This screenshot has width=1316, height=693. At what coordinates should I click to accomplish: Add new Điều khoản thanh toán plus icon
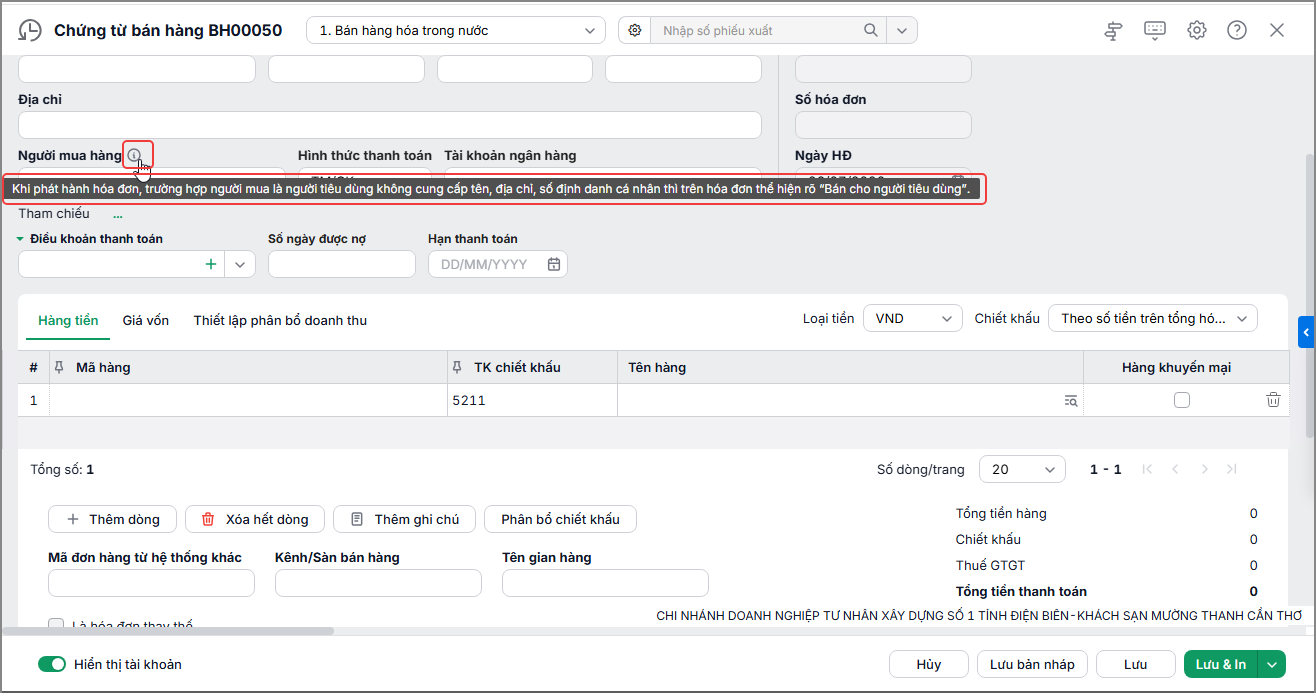pos(211,264)
